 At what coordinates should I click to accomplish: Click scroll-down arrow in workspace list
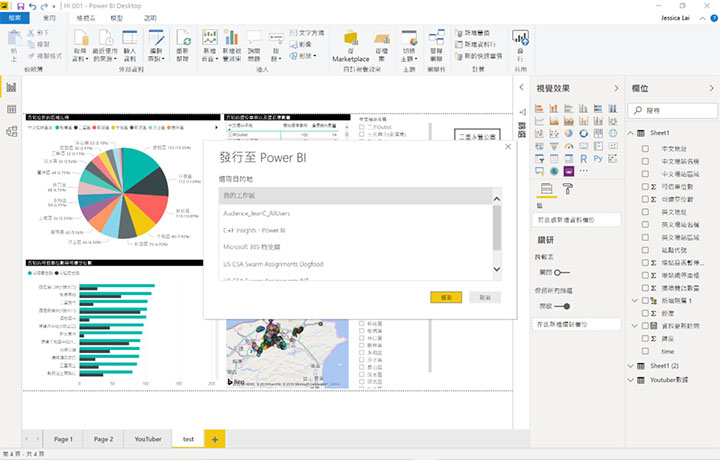497,269
